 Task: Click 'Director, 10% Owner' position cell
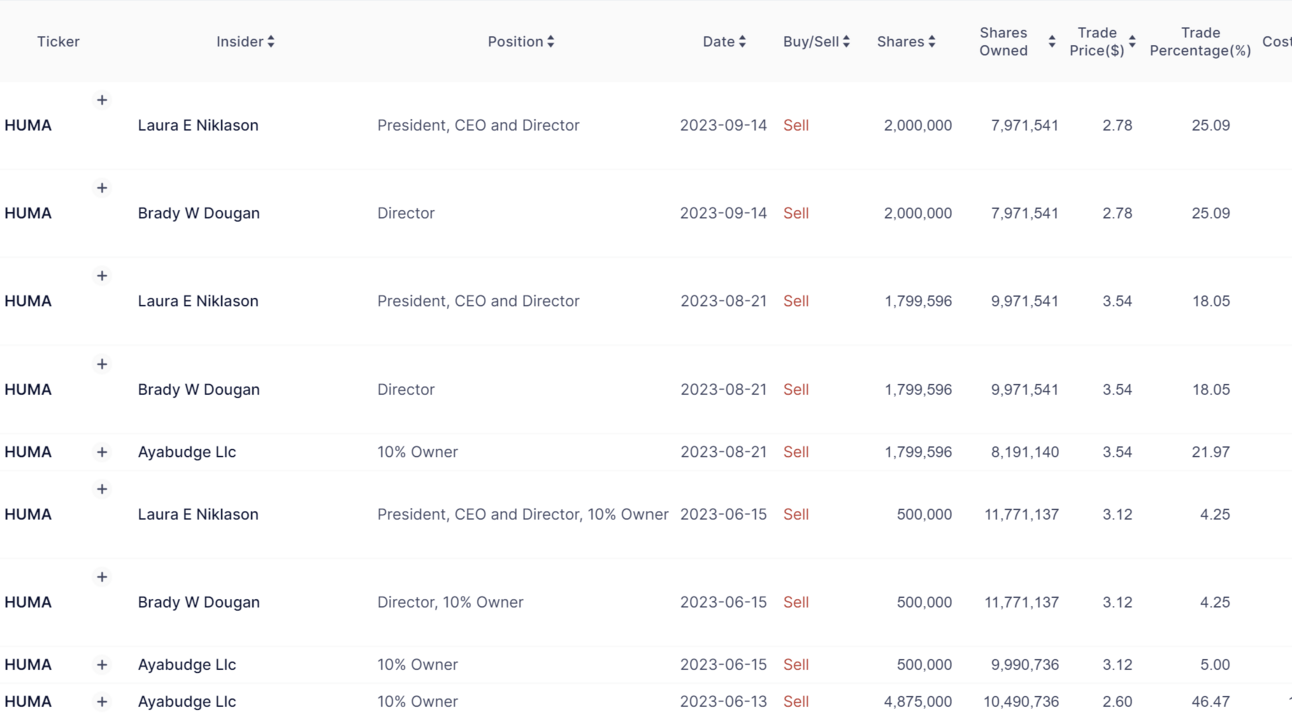coord(450,602)
